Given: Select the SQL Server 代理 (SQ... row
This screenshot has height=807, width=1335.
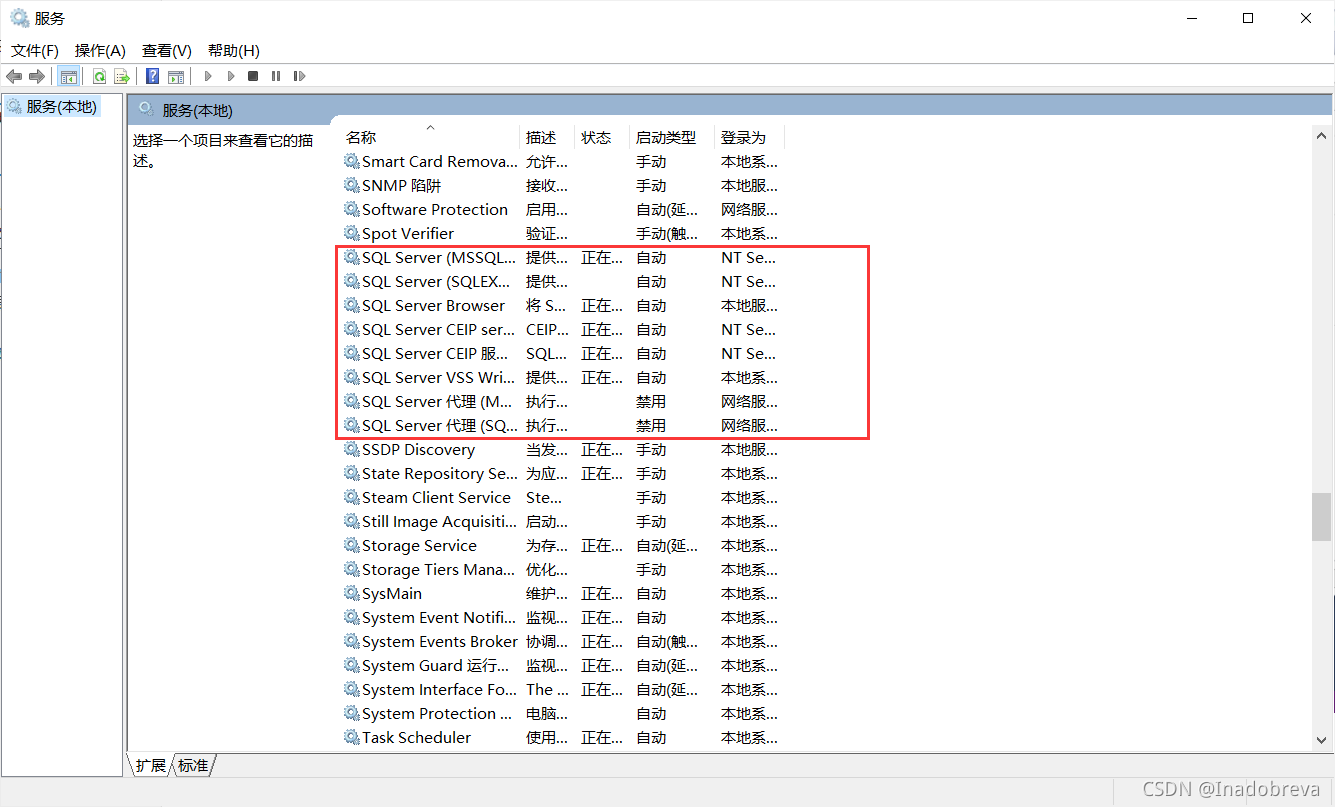Looking at the screenshot, I should tap(561, 425).
